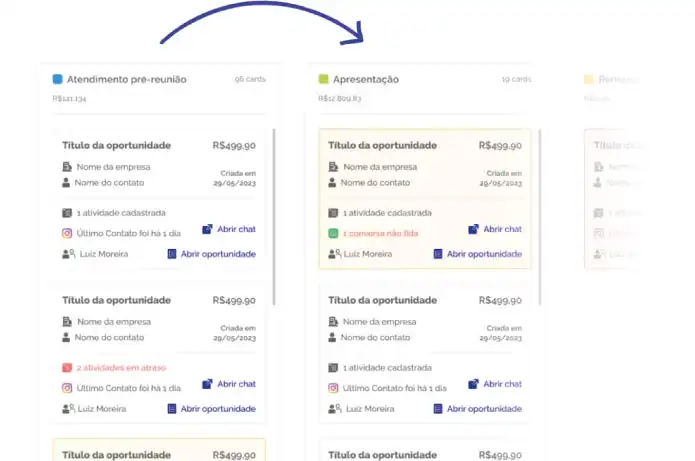Click the Apresentação column scrollbar

540,215
